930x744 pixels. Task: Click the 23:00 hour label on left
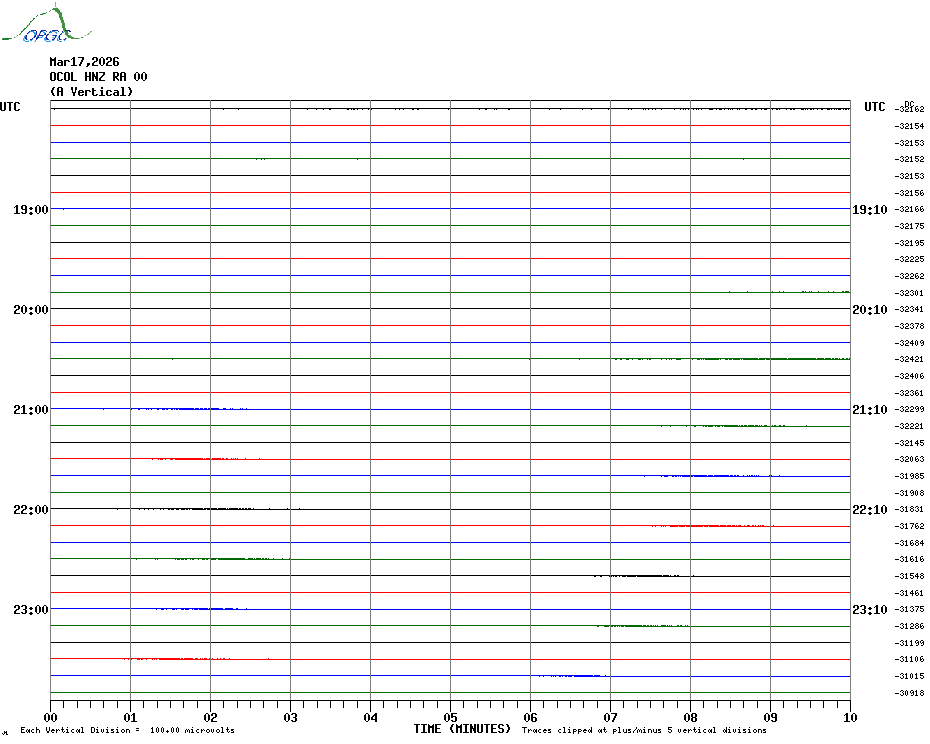[x=30, y=610]
